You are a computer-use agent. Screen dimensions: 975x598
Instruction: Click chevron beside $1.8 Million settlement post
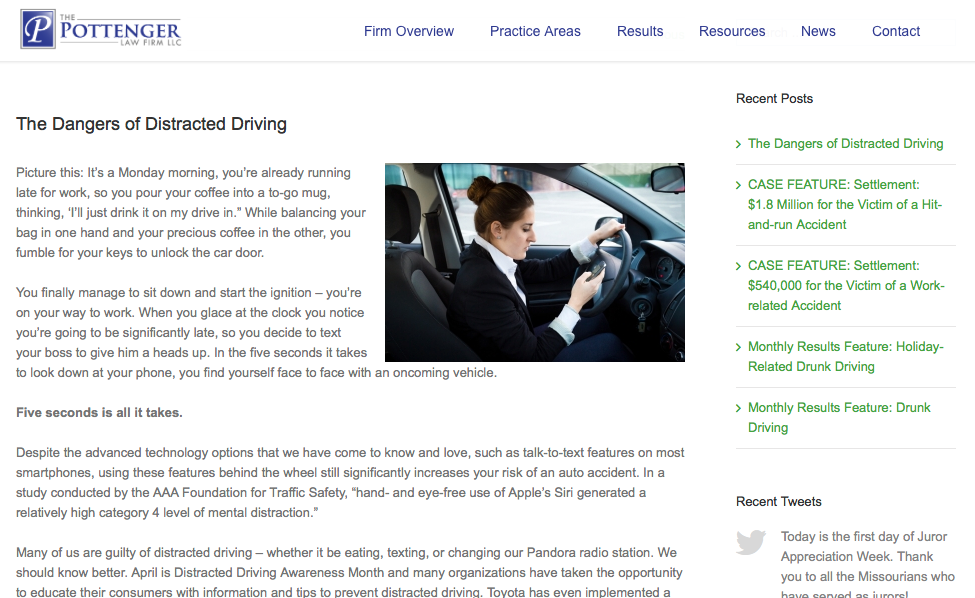[x=738, y=185]
